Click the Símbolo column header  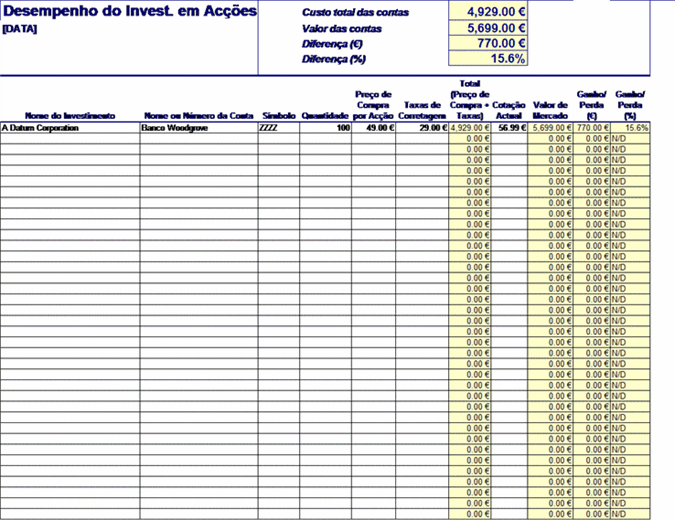[x=278, y=115]
